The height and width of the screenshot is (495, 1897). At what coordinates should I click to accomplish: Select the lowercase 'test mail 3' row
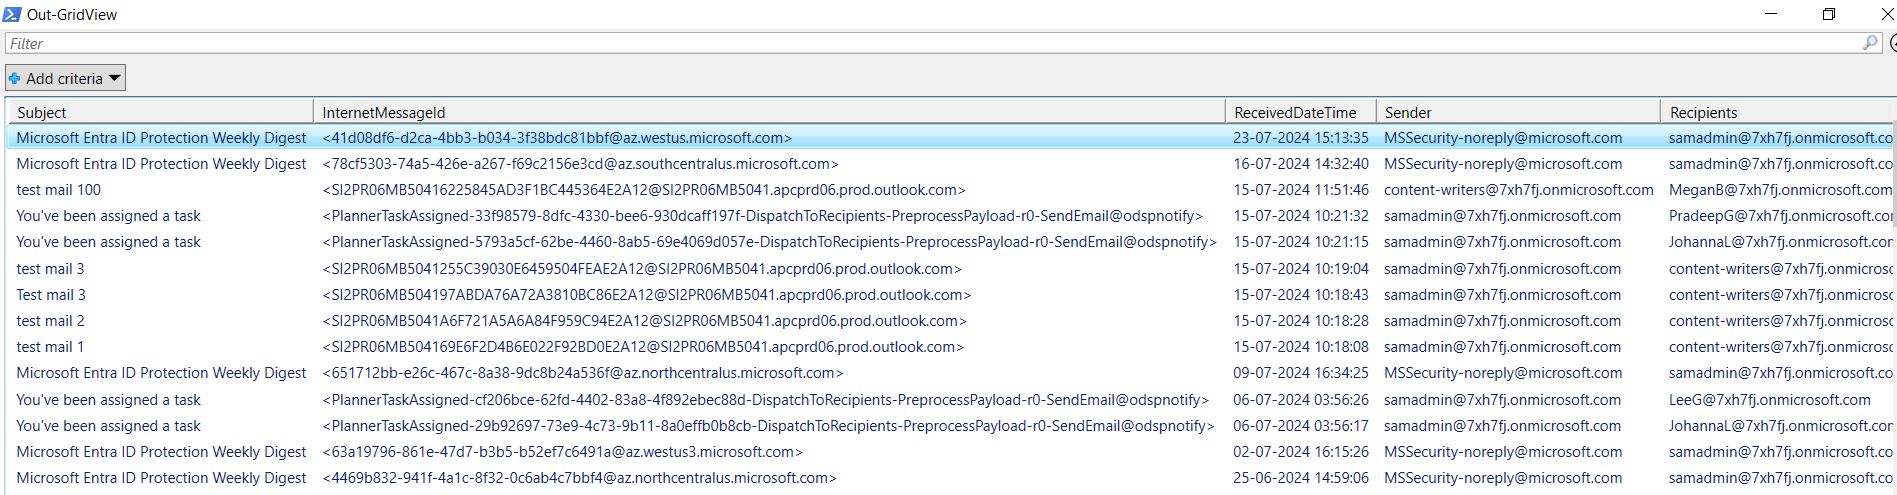[950, 269]
